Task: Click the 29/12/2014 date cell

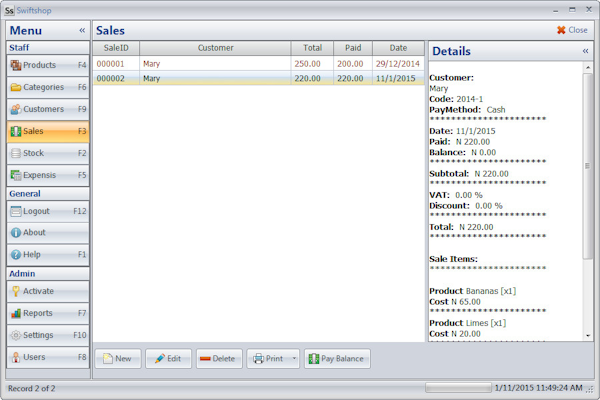Action: pos(398,64)
